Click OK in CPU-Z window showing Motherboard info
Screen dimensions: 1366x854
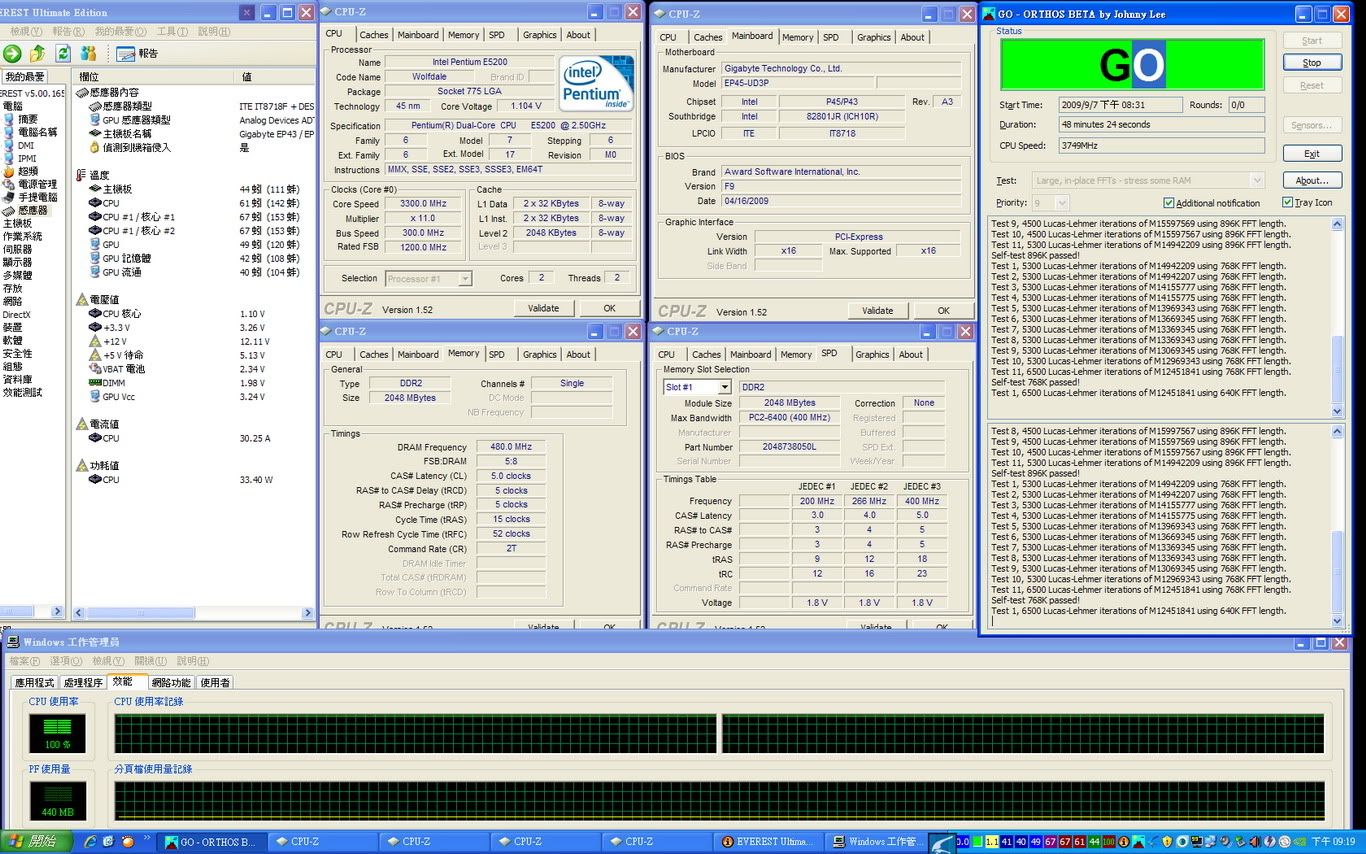click(943, 310)
